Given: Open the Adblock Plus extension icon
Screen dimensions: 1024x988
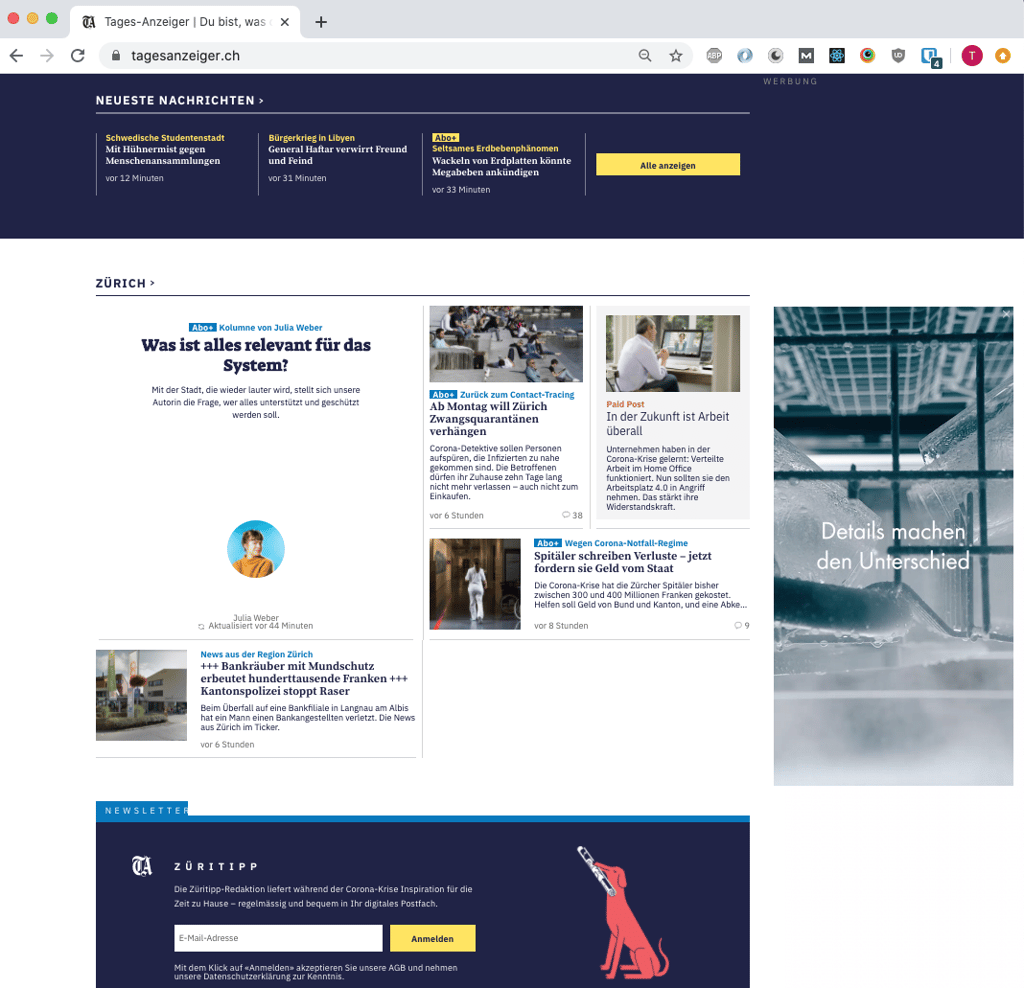Looking at the screenshot, I should [x=714, y=56].
